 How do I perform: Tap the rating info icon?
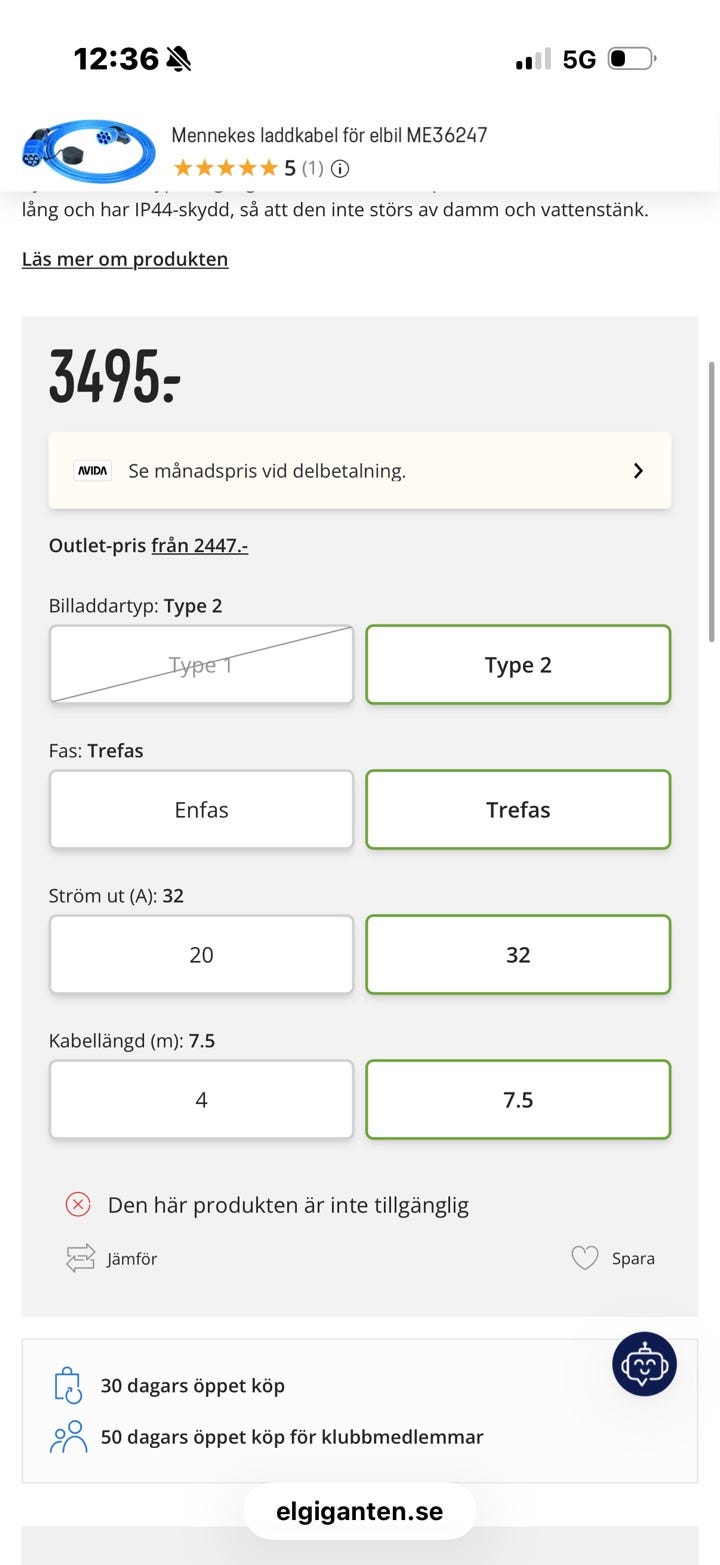(x=340, y=168)
